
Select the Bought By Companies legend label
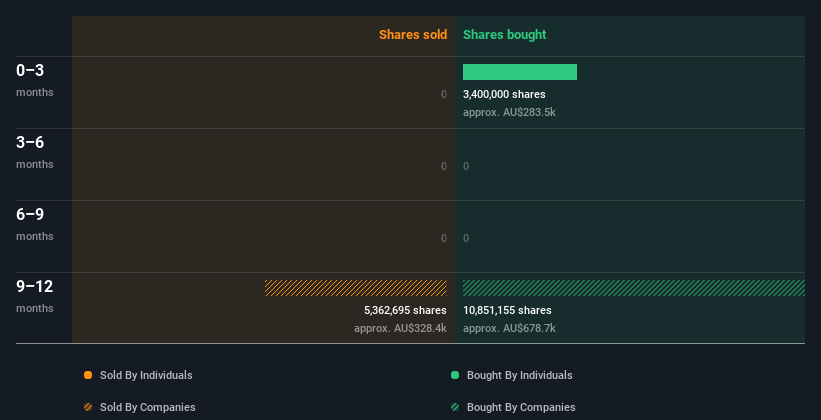521,407
